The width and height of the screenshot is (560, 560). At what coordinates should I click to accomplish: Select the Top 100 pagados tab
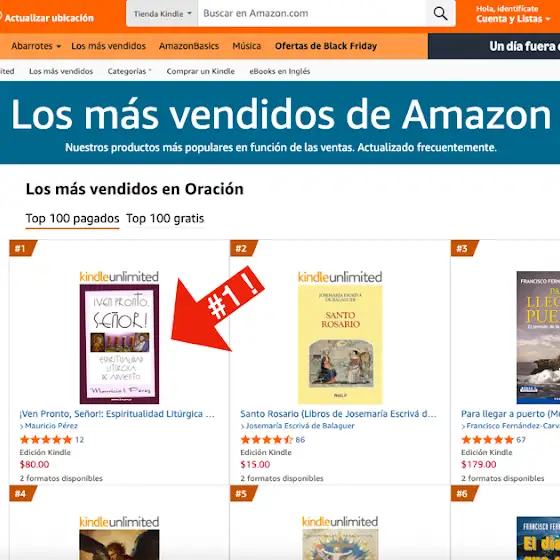click(72, 218)
